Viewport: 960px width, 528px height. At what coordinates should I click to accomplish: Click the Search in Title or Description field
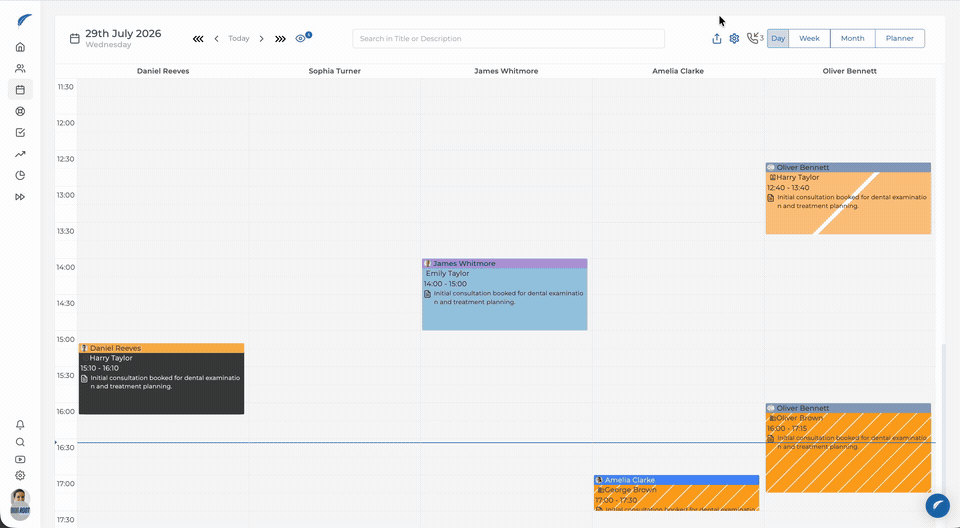pos(508,39)
